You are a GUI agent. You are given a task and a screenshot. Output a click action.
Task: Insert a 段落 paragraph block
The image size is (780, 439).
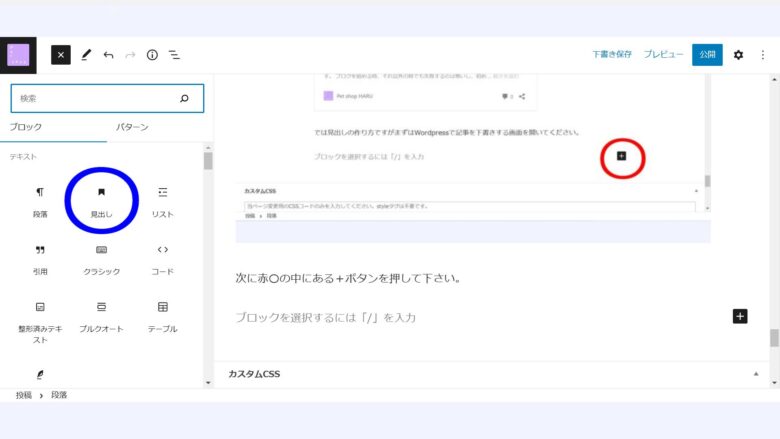click(x=40, y=202)
